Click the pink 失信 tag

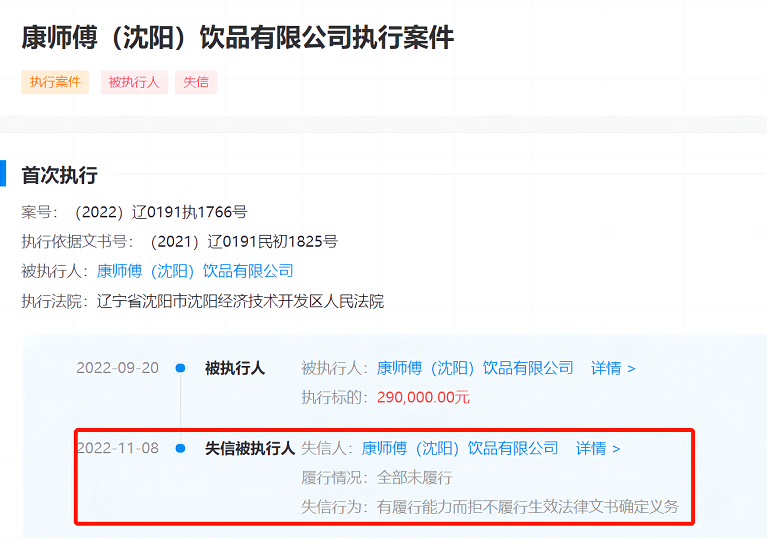click(196, 82)
